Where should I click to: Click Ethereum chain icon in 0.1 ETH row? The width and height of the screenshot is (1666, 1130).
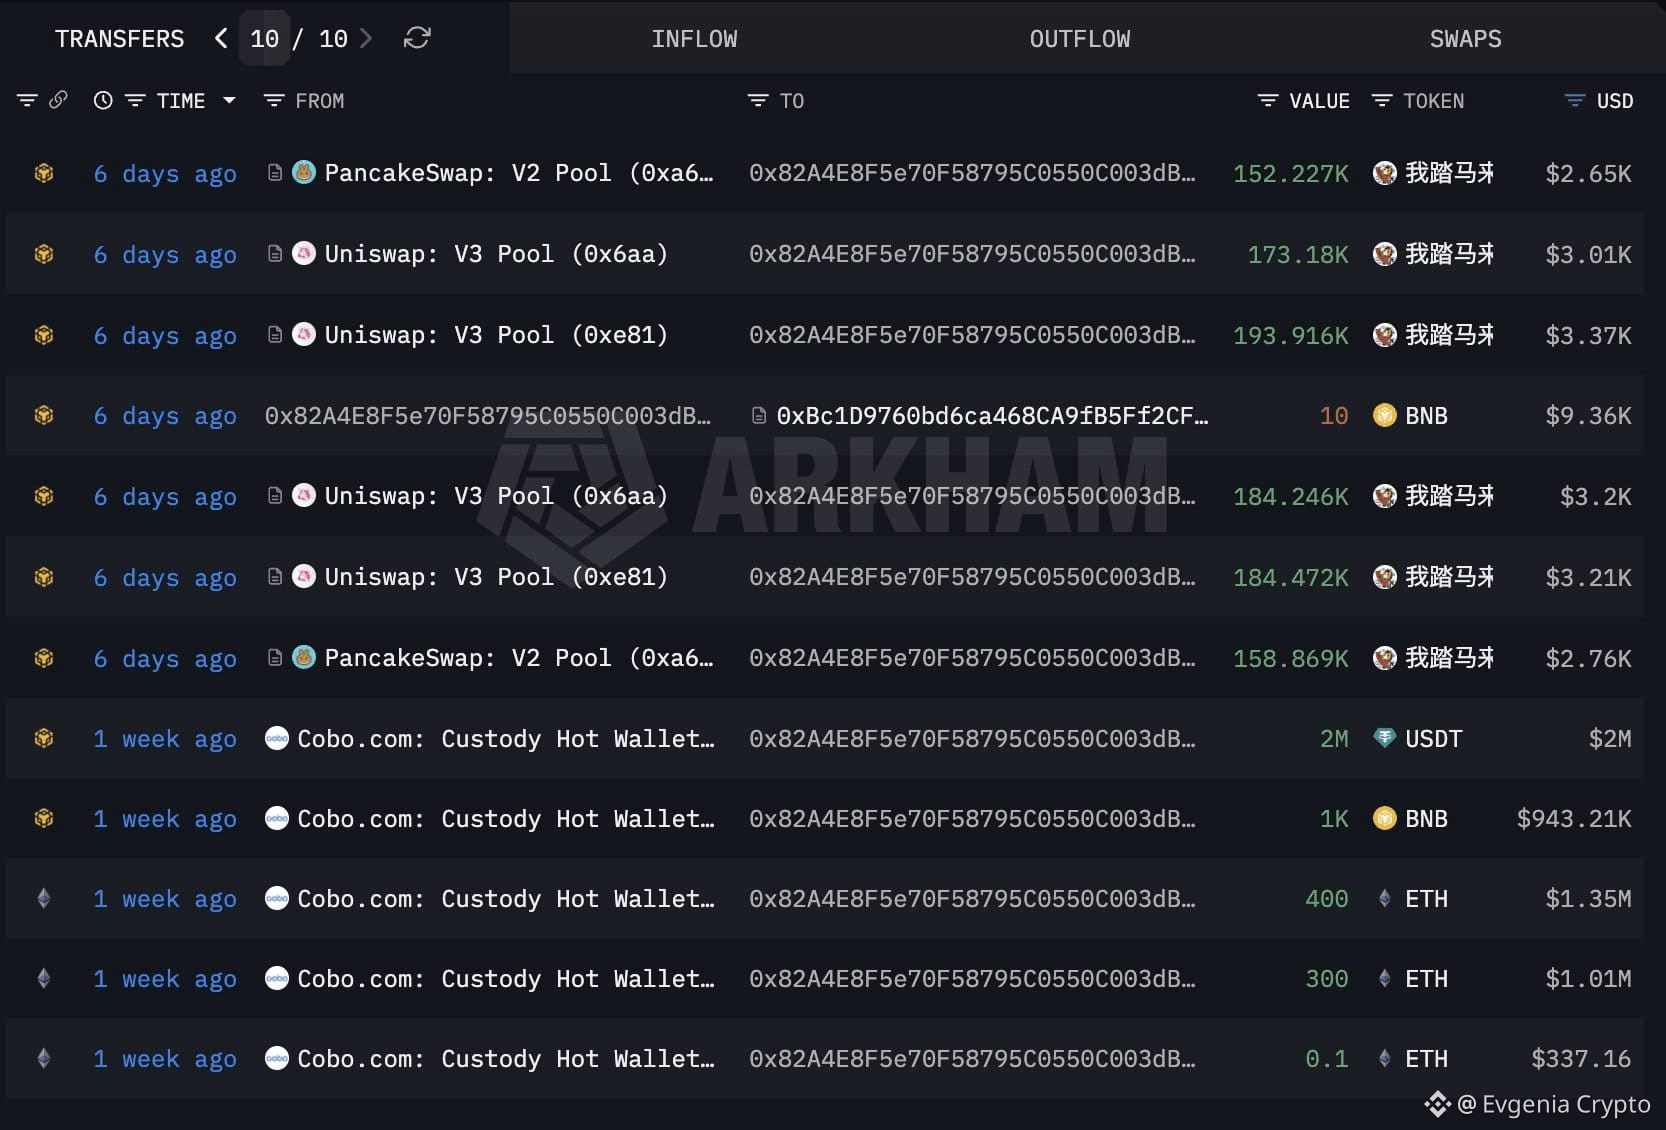(44, 1058)
